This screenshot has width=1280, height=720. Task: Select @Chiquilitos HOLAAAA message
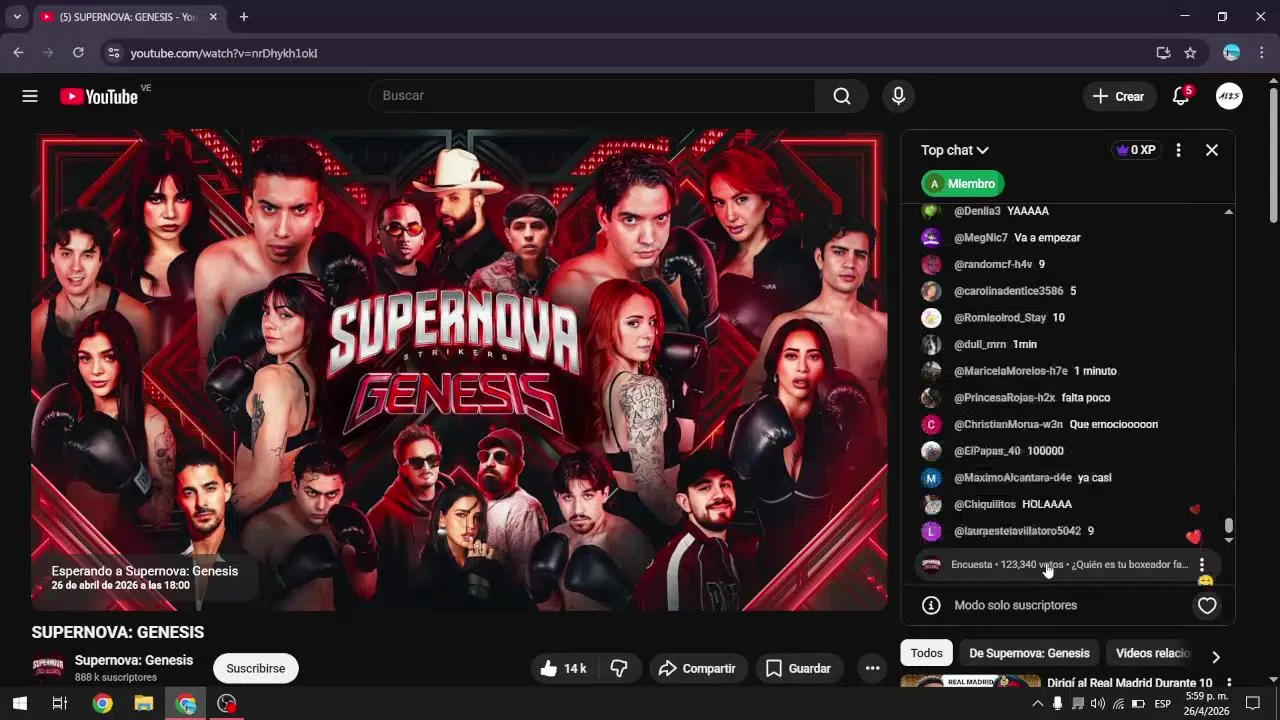[x=1067, y=504]
